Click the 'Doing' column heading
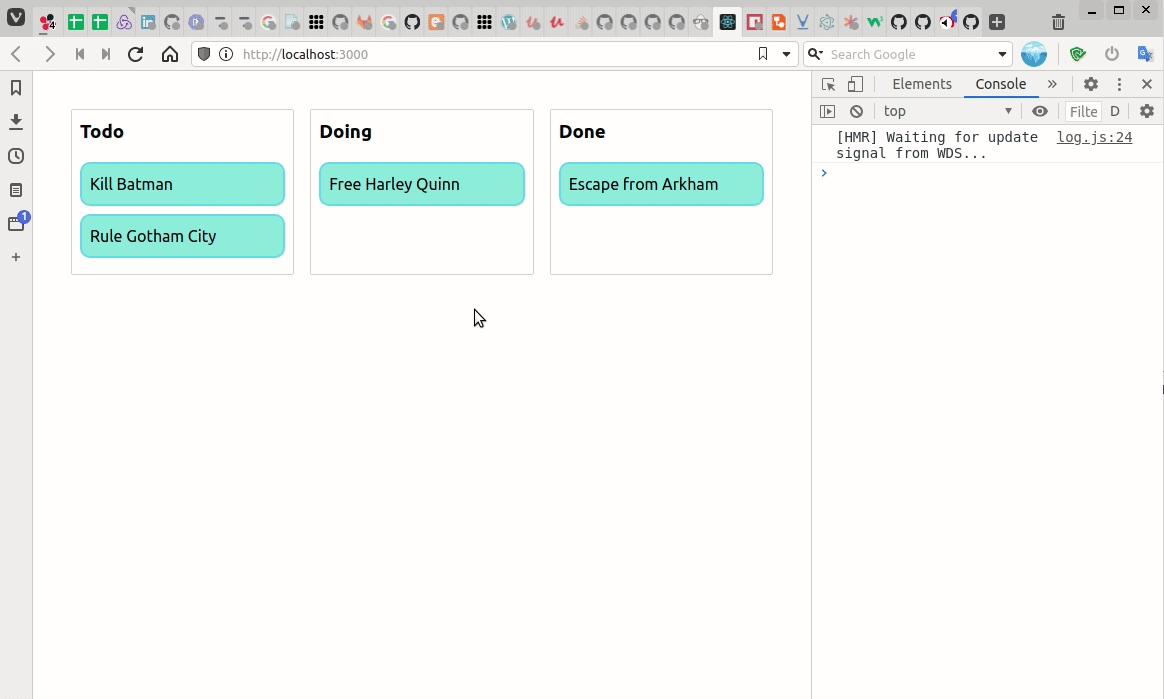 345,131
